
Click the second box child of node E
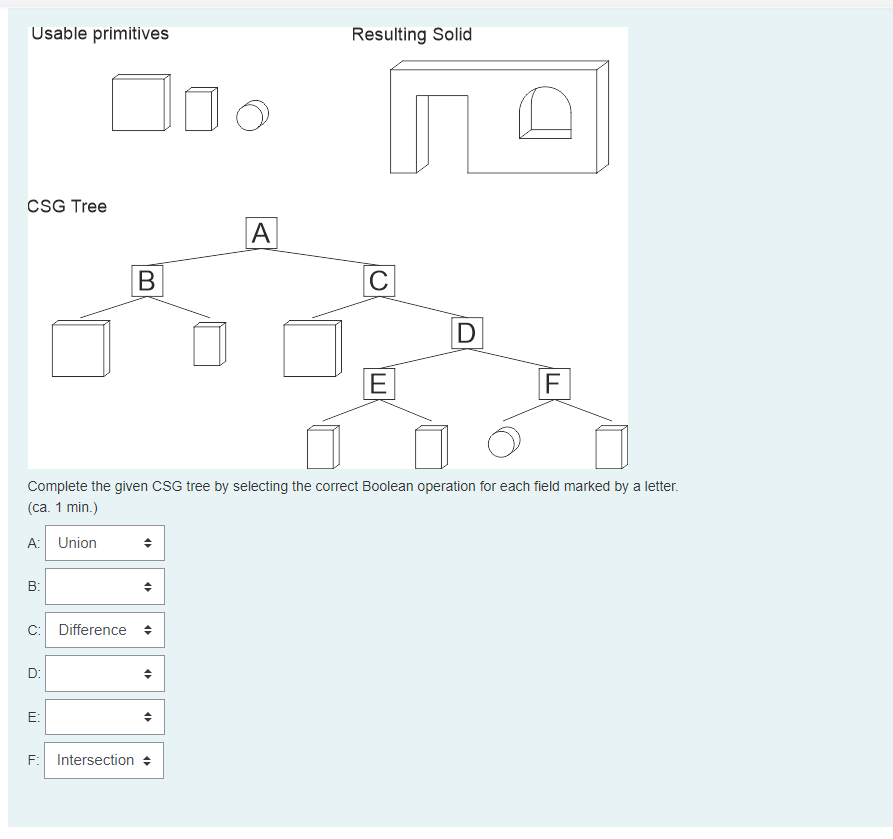[430, 447]
